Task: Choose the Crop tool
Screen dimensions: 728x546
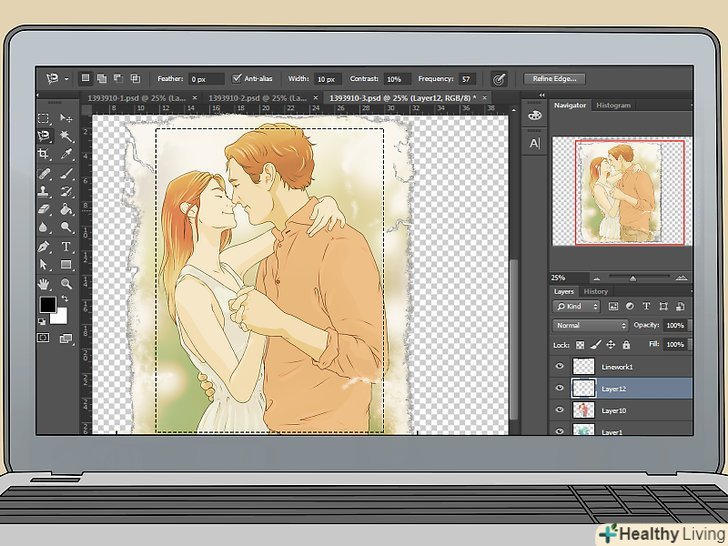Action: [44, 154]
